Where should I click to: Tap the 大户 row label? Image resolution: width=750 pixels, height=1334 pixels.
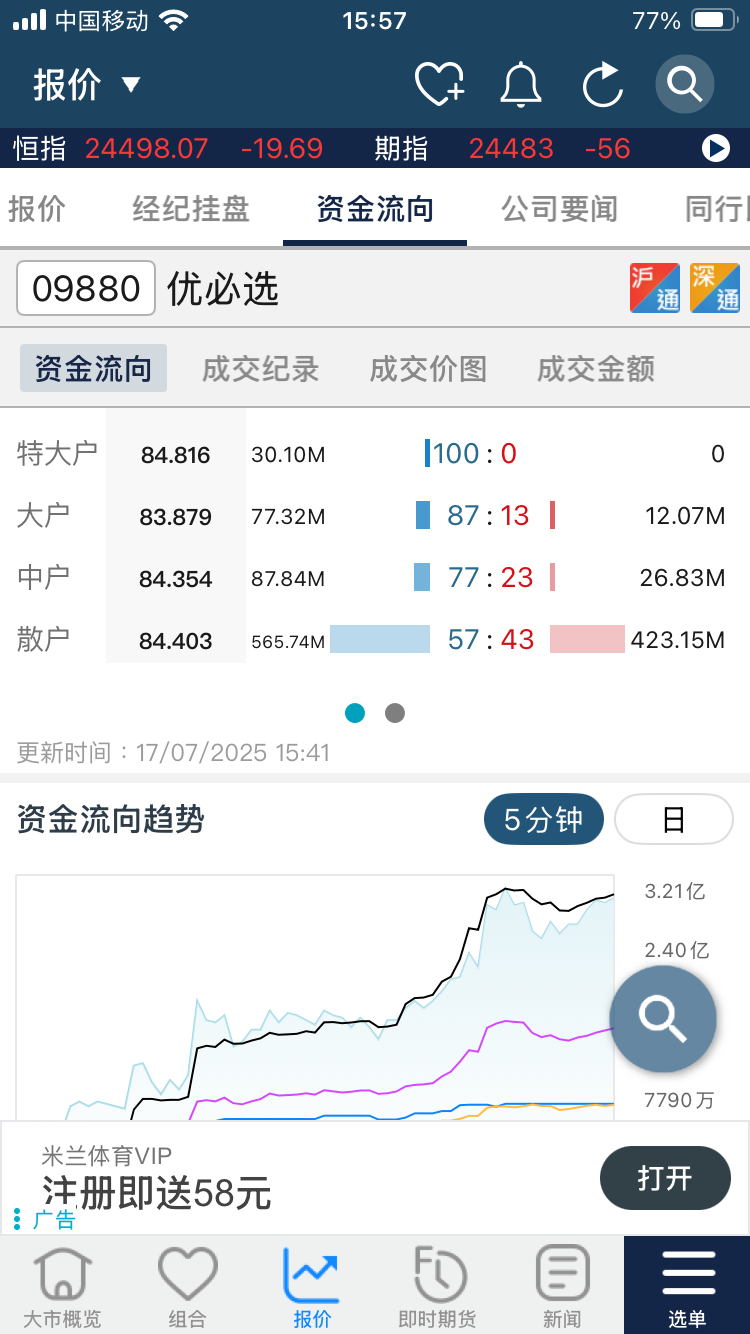[x=43, y=516]
